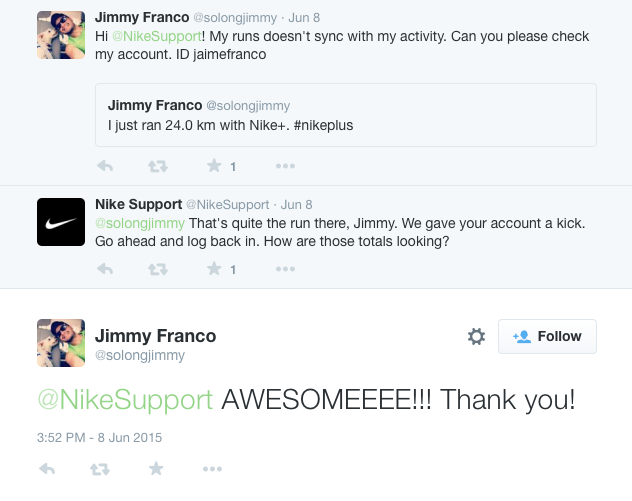Retweet Jimmy's first tweet about syncing
The height and width of the screenshot is (501, 632).
pos(158,166)
